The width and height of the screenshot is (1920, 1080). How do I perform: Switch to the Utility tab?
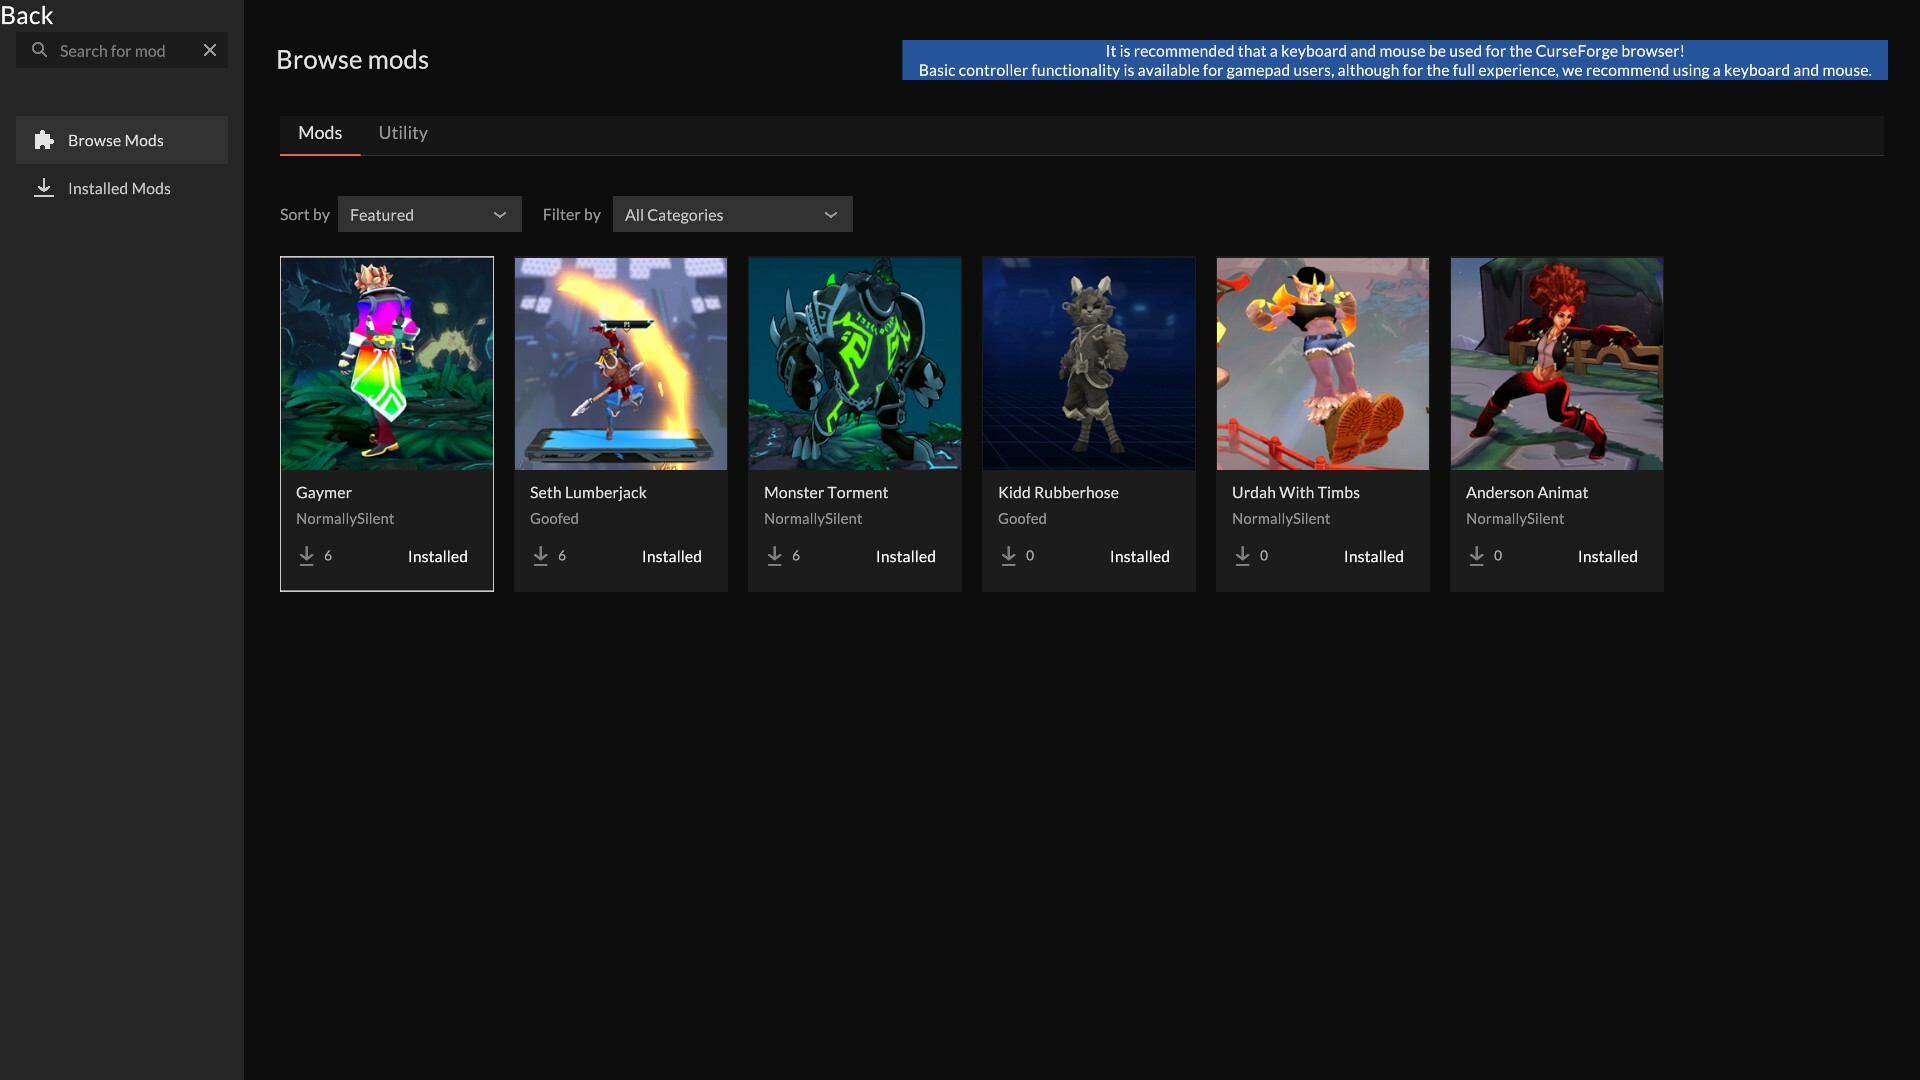pos(403,133)
